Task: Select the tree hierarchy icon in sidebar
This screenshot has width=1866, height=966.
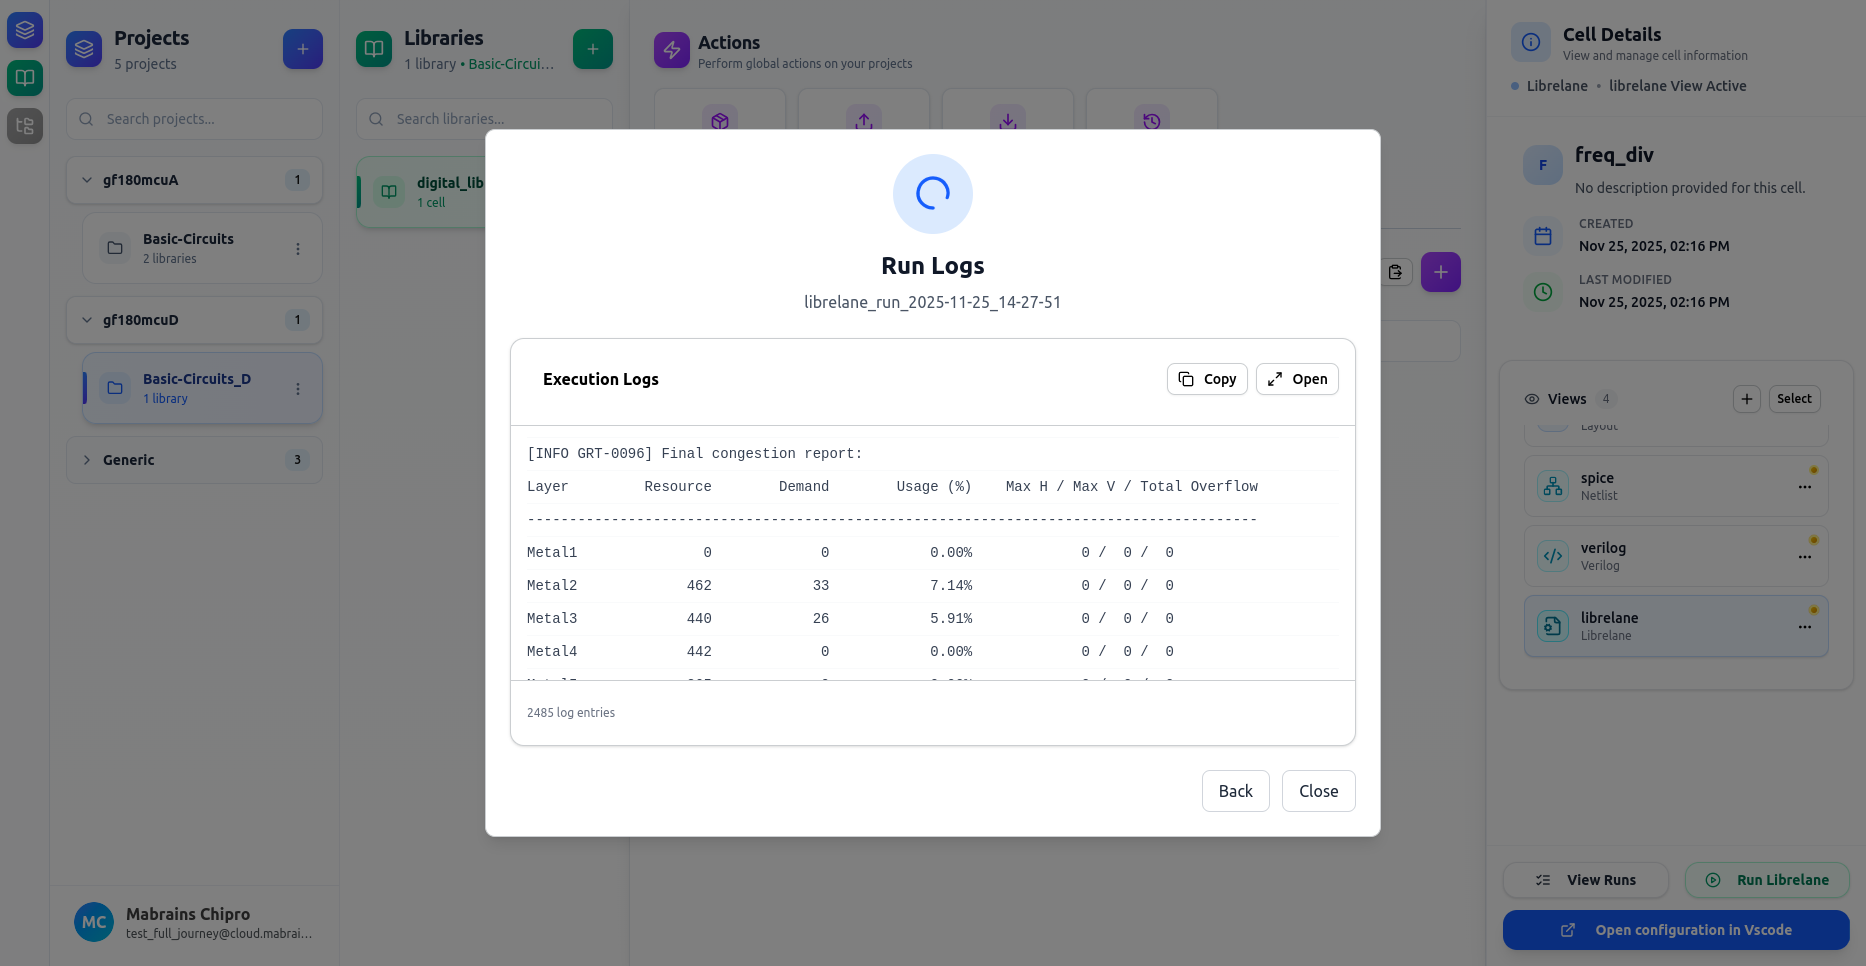Action: (25, 126)
